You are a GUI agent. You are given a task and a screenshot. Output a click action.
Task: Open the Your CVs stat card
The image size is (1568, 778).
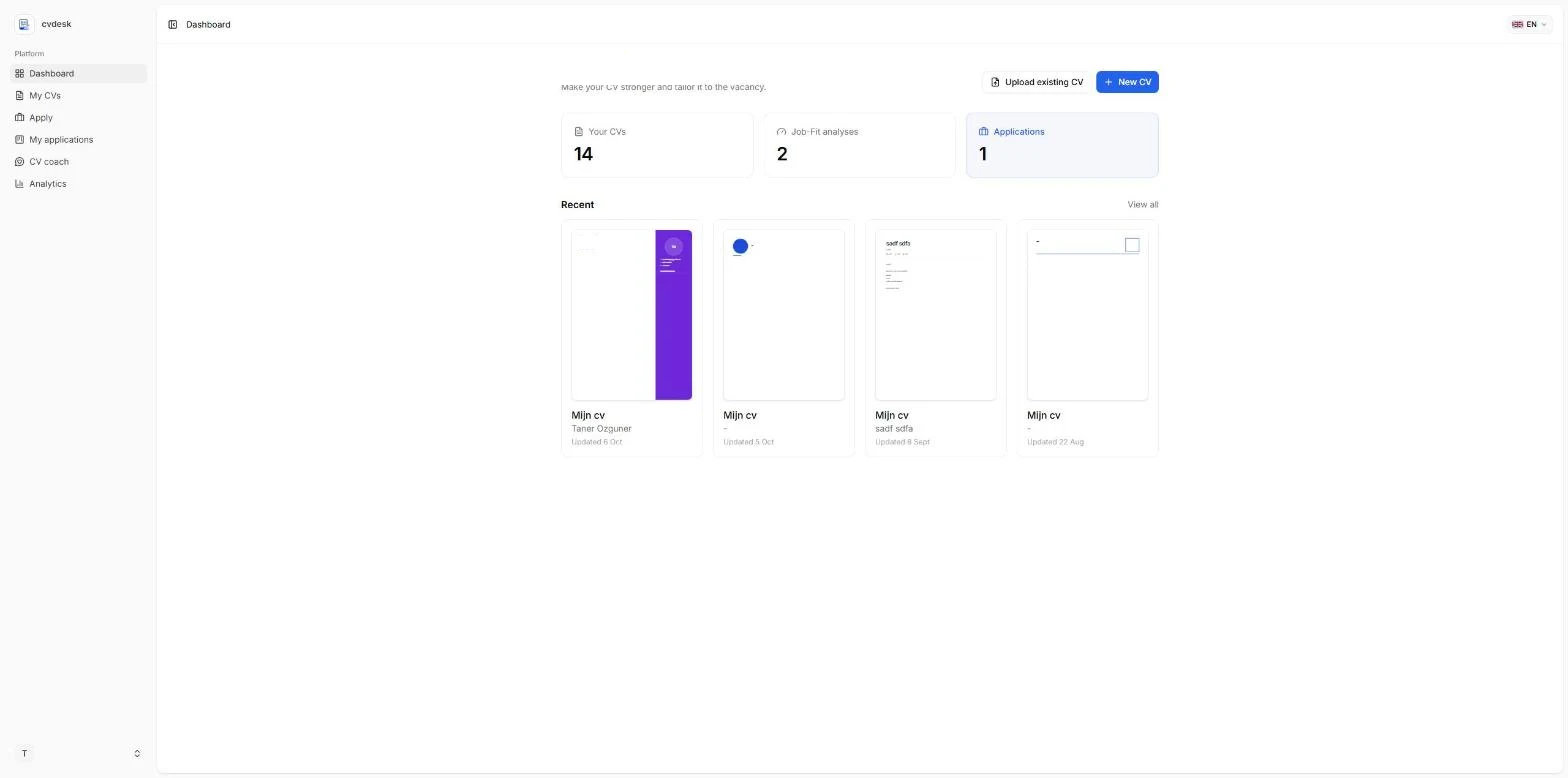[x=657, y=145]
